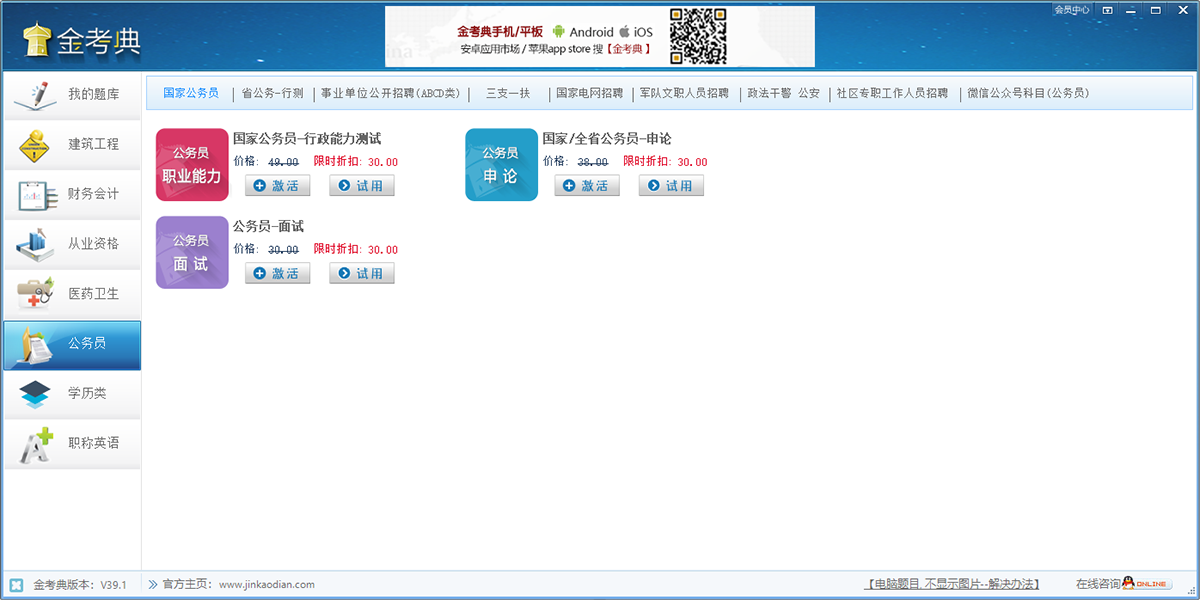Image resolution: width=1200 pixels, height=600 pixels.
Task: Click the blue X icon in status bar
Action: point(16,585)
